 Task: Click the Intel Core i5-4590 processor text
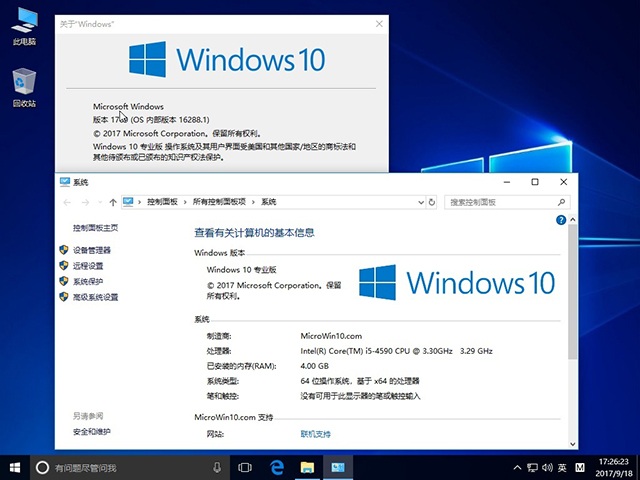(x=396, y=351)
